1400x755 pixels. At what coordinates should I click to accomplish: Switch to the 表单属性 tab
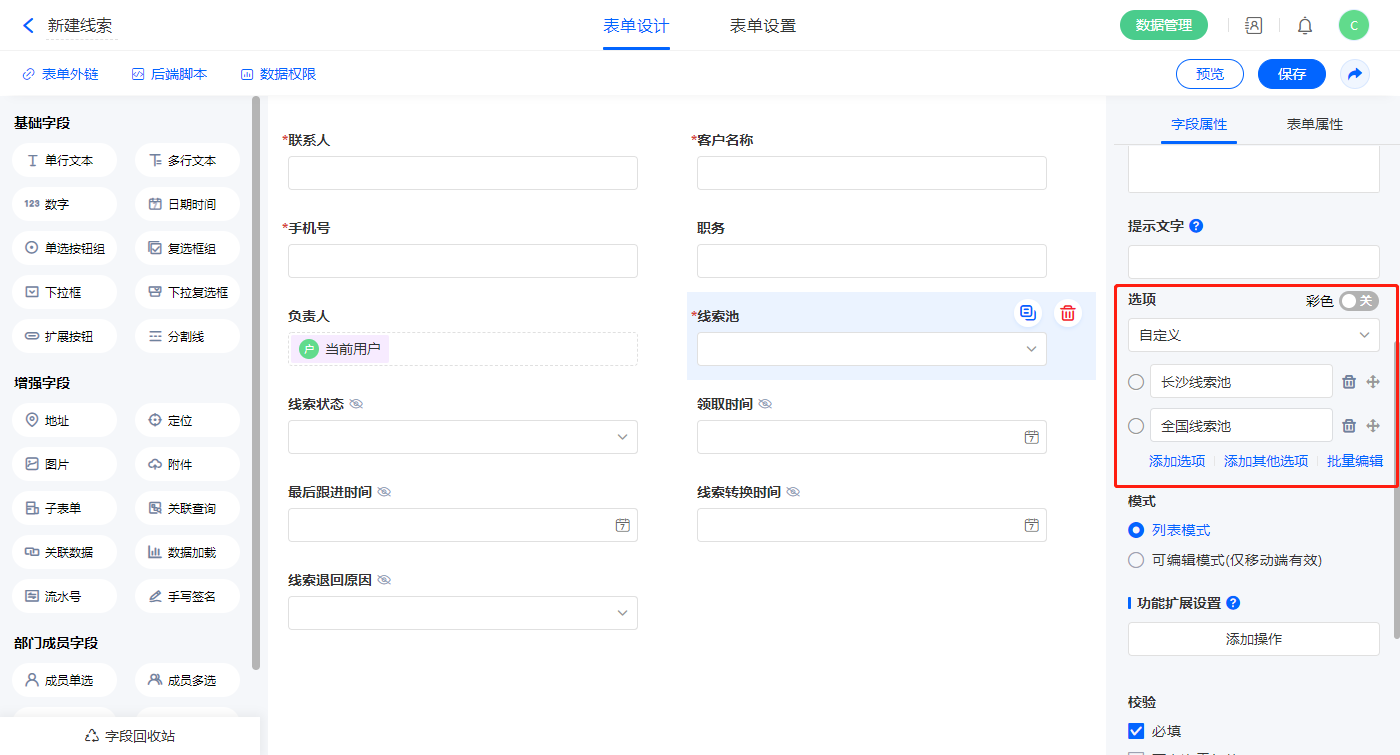point(1314,124)
